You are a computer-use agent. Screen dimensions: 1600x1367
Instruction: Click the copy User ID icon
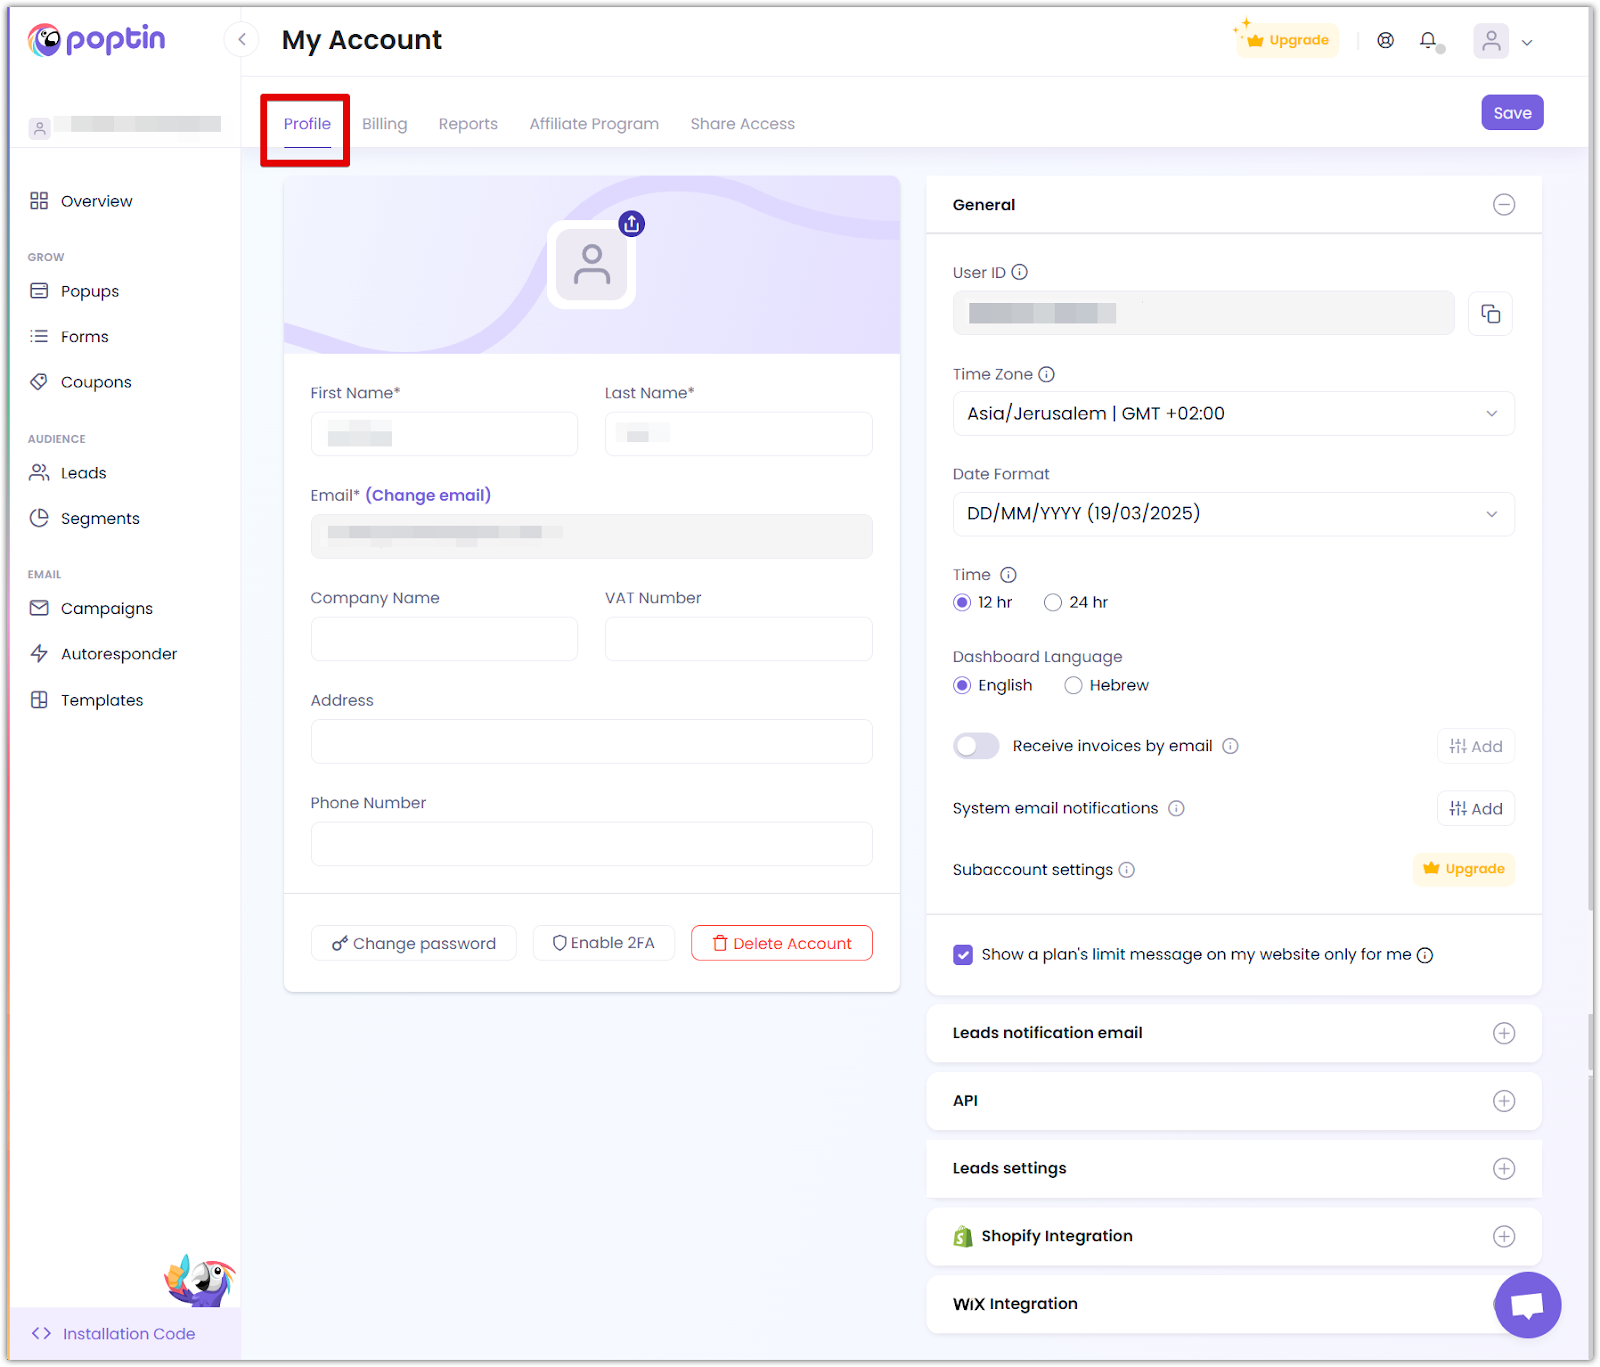point(1490,314)
